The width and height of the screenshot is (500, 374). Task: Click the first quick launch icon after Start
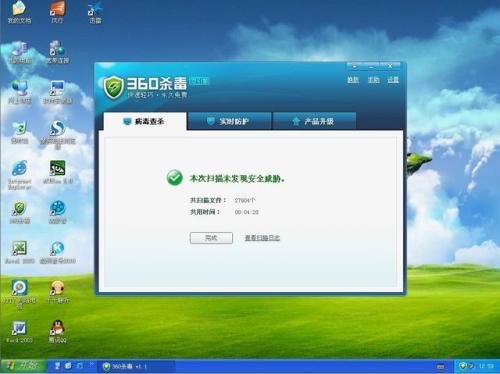click(57, 366)
